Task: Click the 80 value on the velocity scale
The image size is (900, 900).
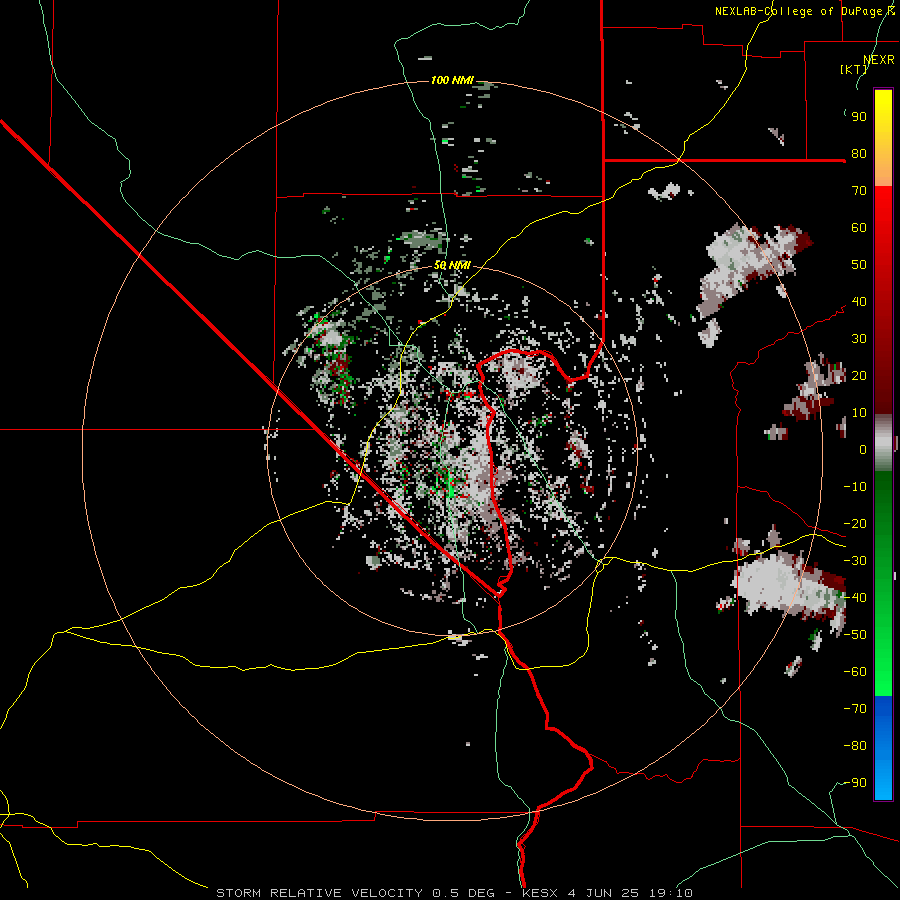Action: pyautogui.click(x=859, y=153)
